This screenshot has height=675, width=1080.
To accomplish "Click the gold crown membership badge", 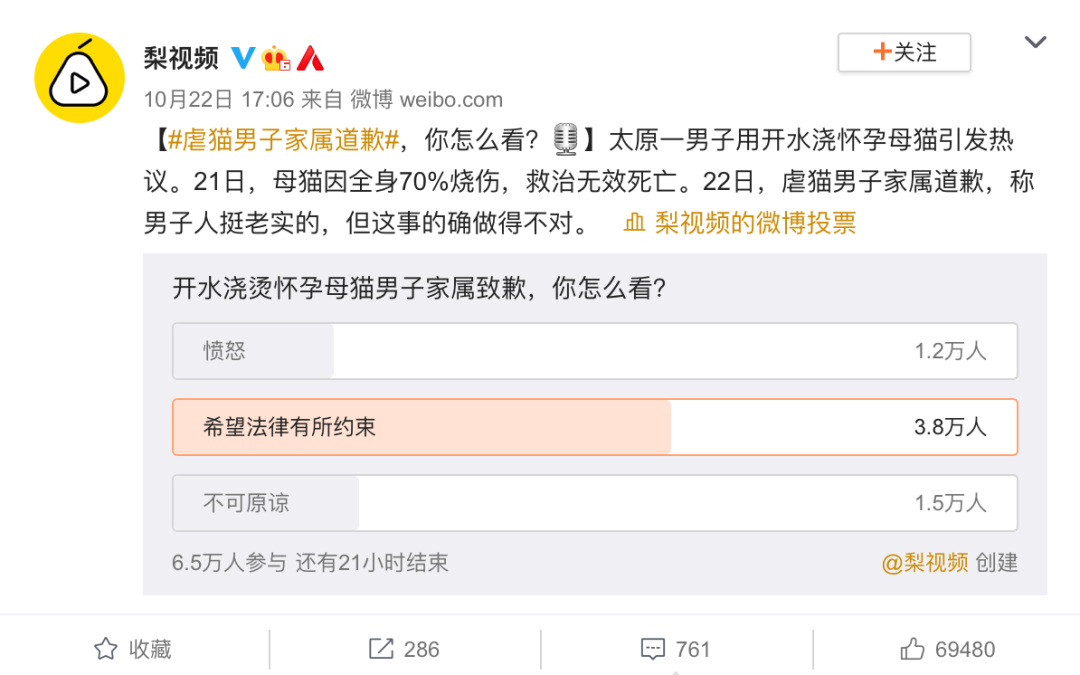I will [x=276, y=59].
